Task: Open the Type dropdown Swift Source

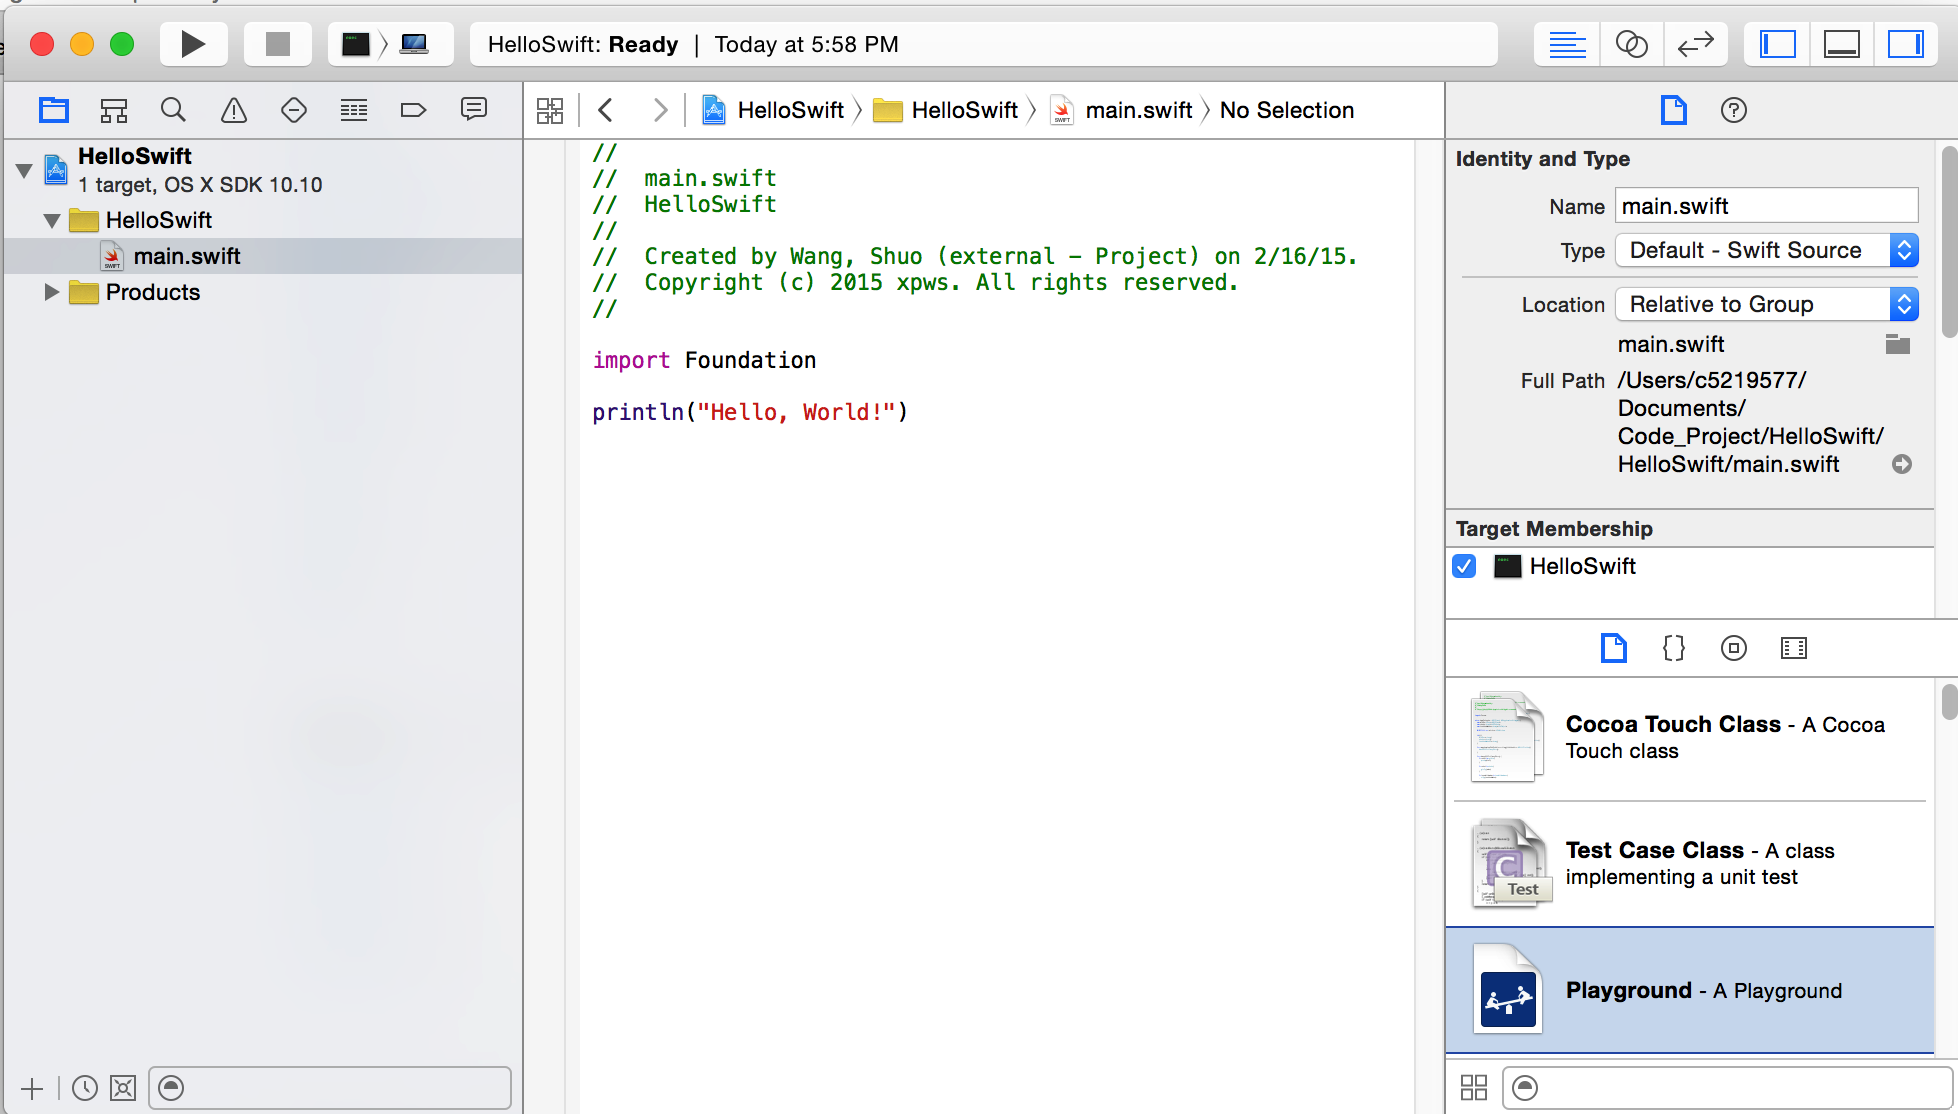Action: 1766,250
